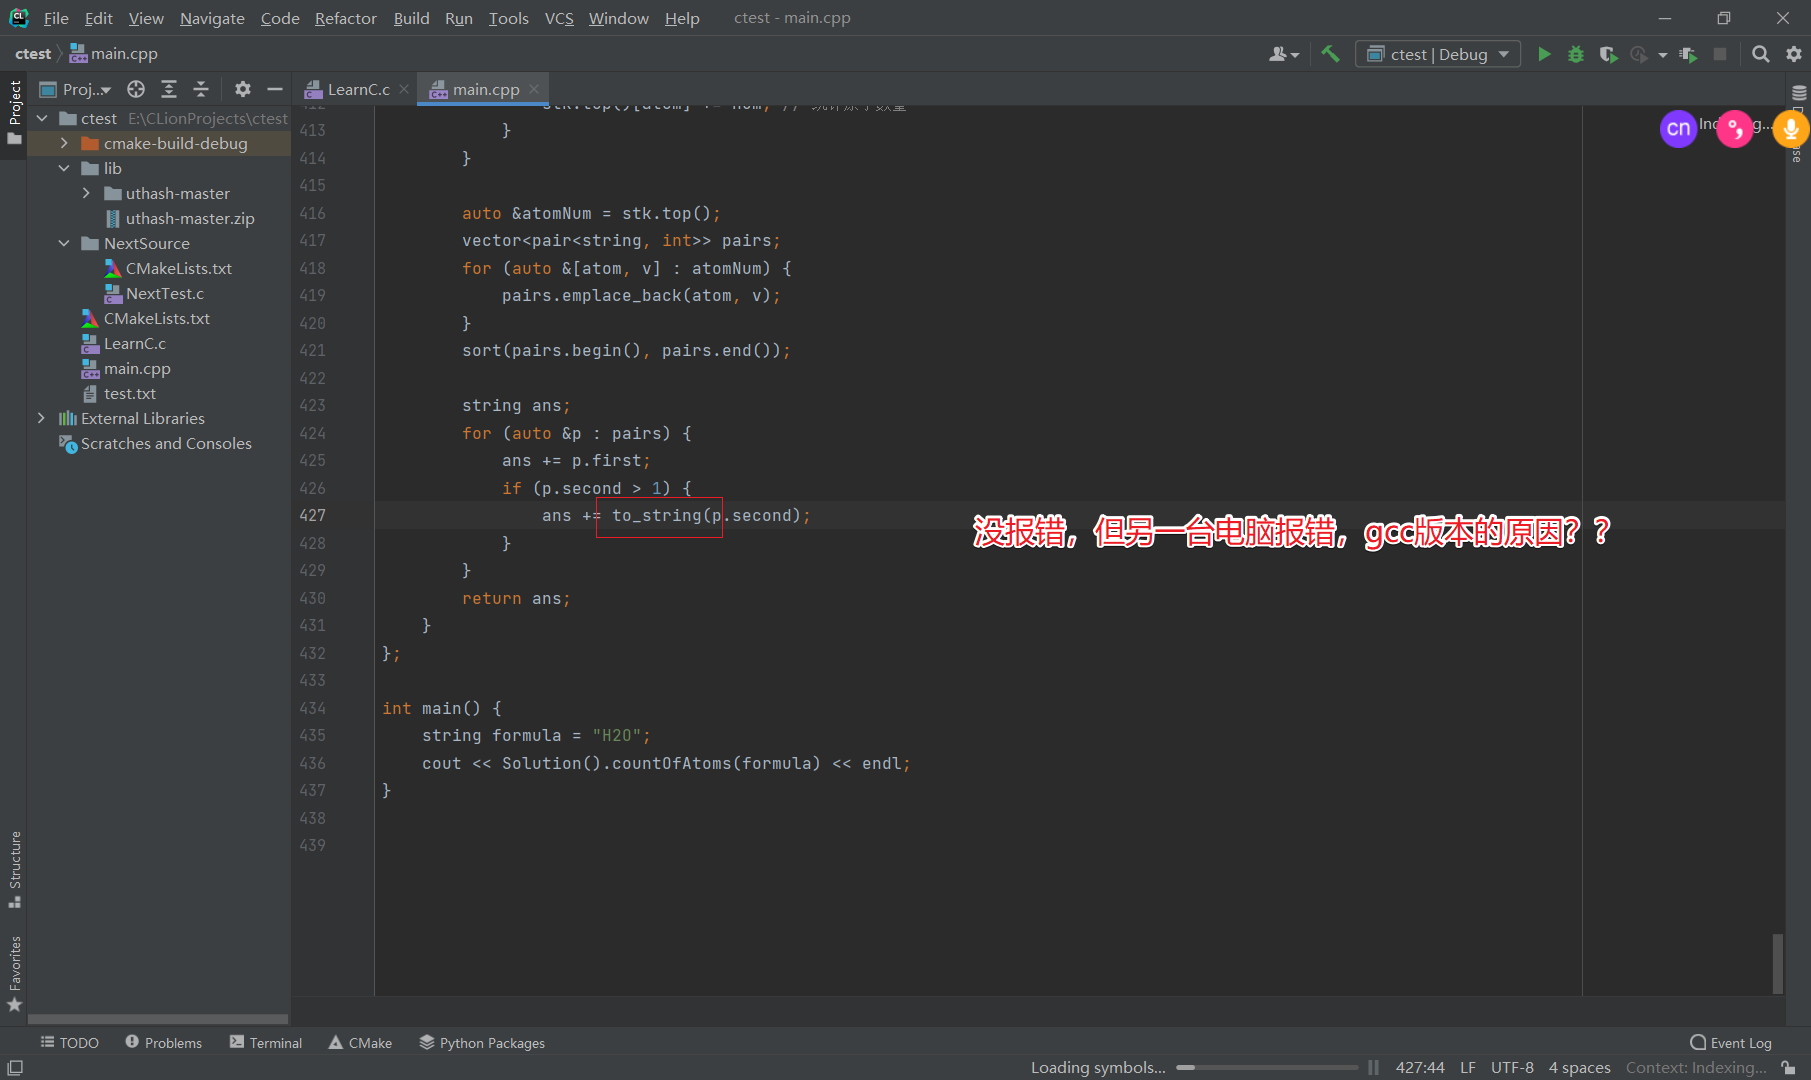Open the Event Log

point(1730,1042)
